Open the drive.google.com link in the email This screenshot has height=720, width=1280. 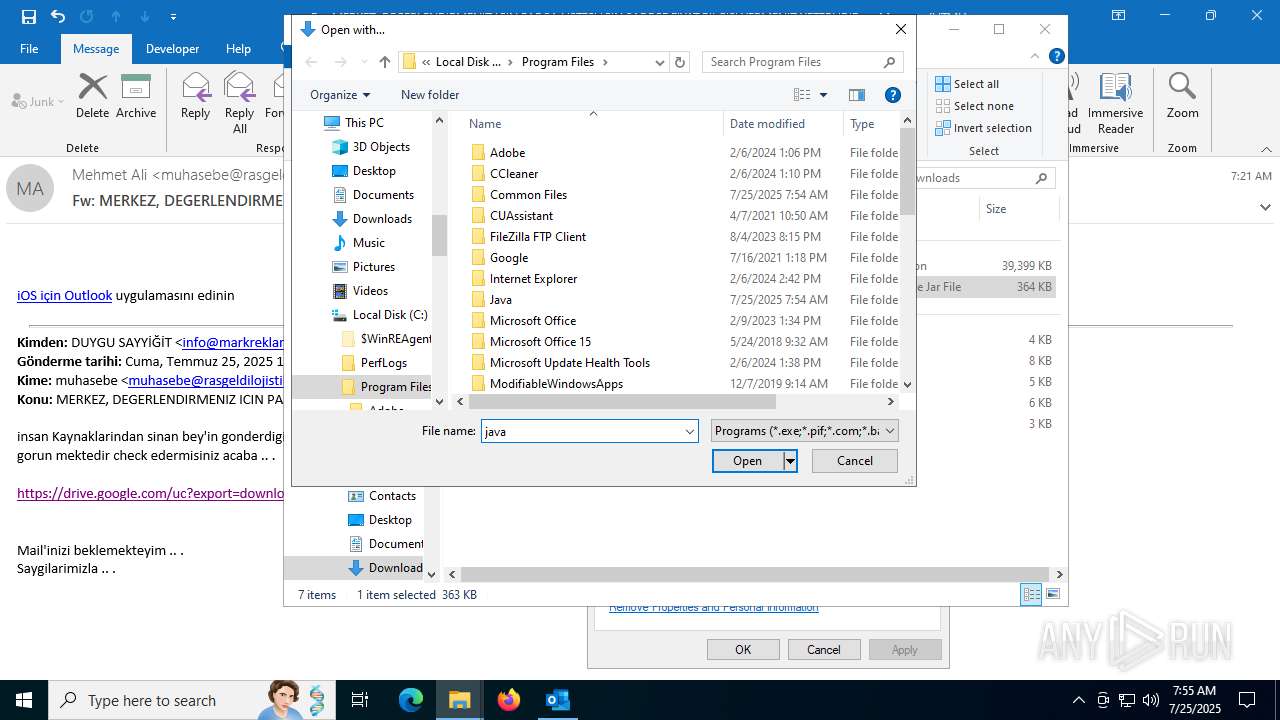[x=151, y=493]
